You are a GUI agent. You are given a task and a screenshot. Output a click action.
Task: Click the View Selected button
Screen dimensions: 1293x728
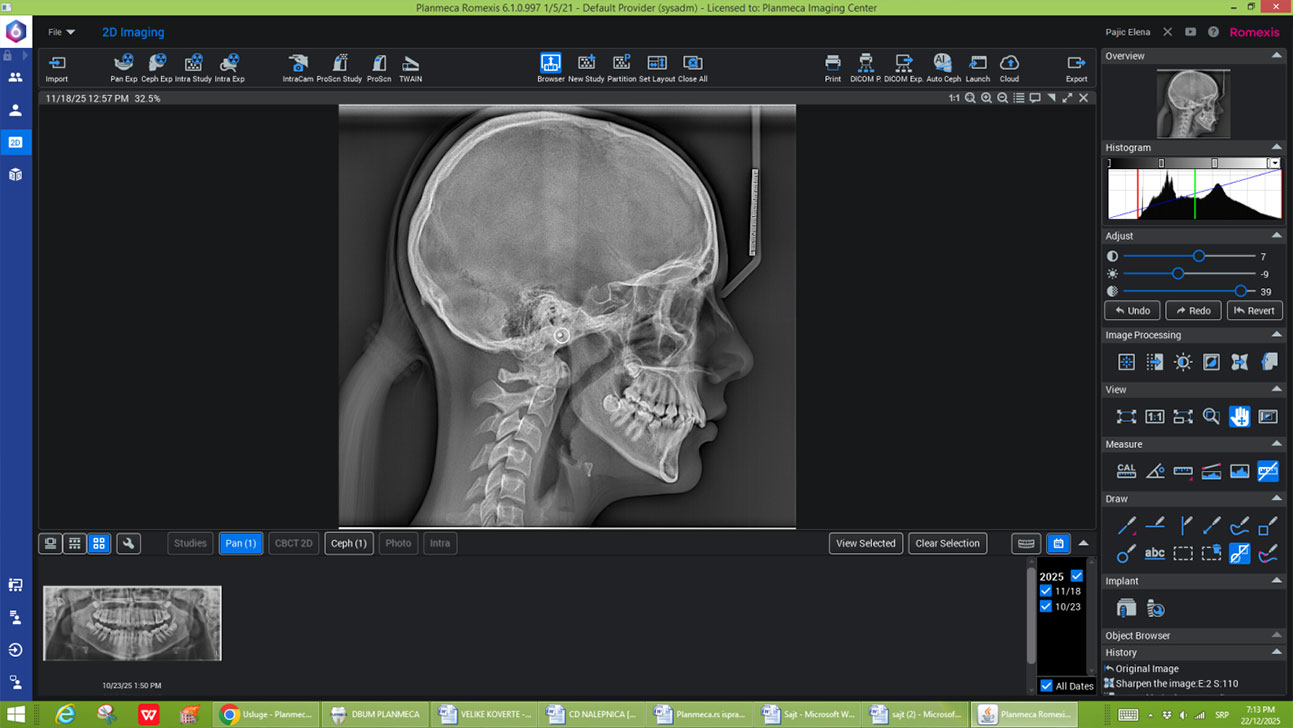[865, 543]
